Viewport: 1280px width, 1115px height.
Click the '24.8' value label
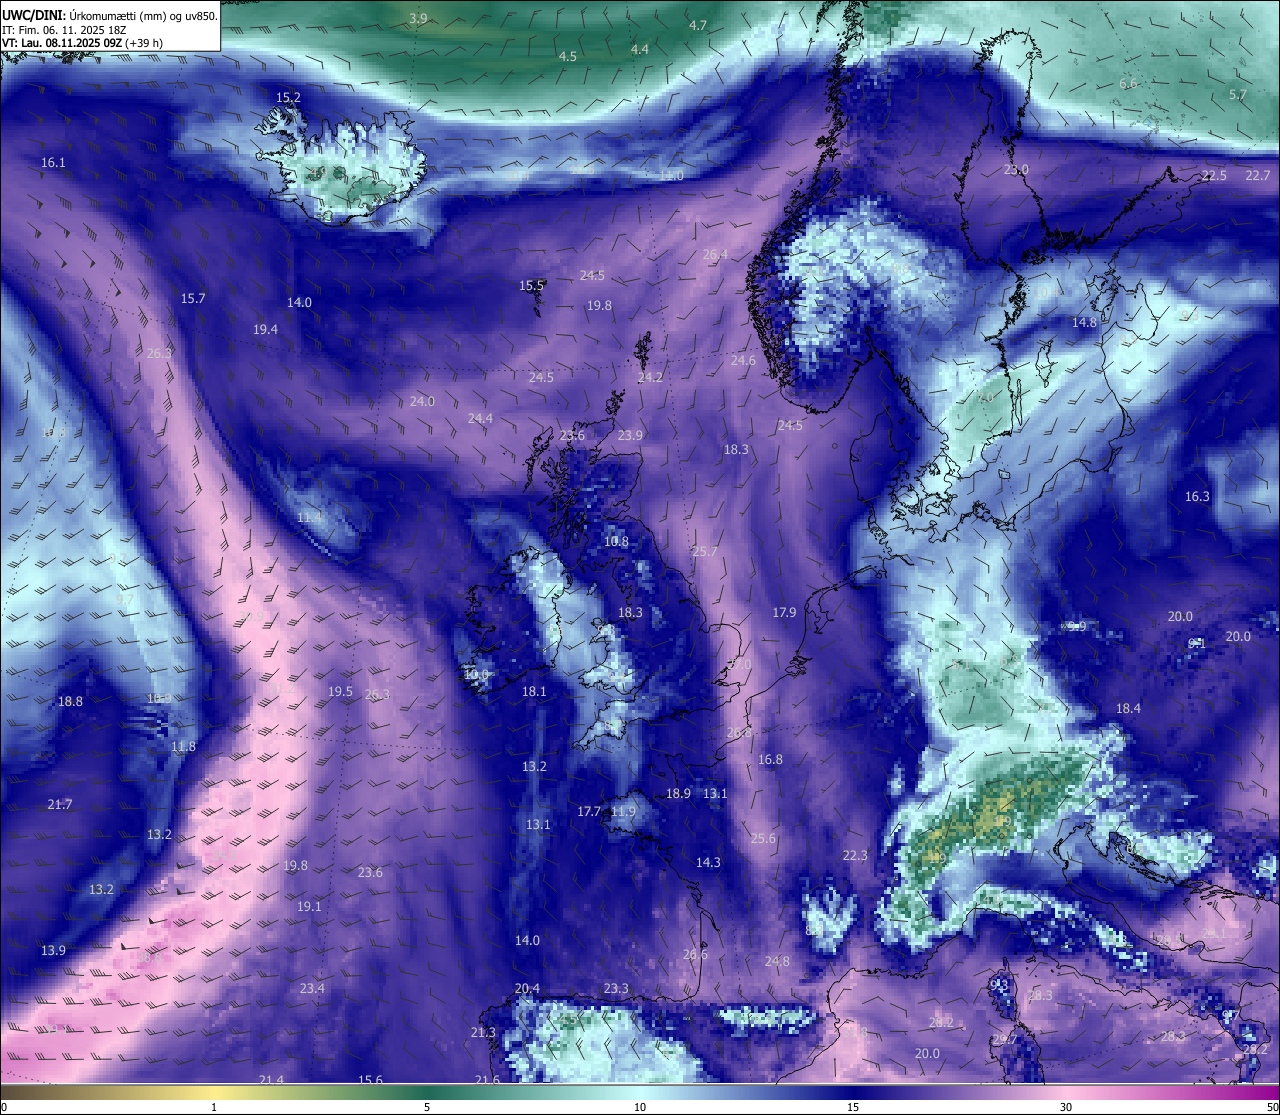777,961
